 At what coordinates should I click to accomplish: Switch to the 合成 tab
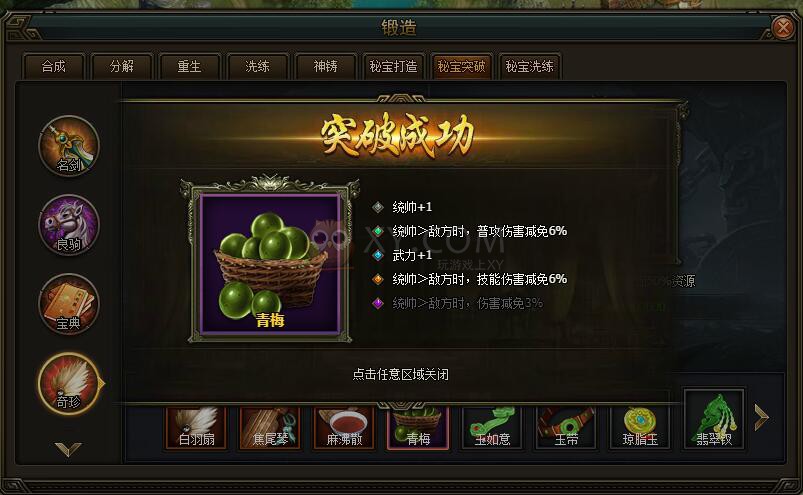pyautogui.click(x=53, y=67)
